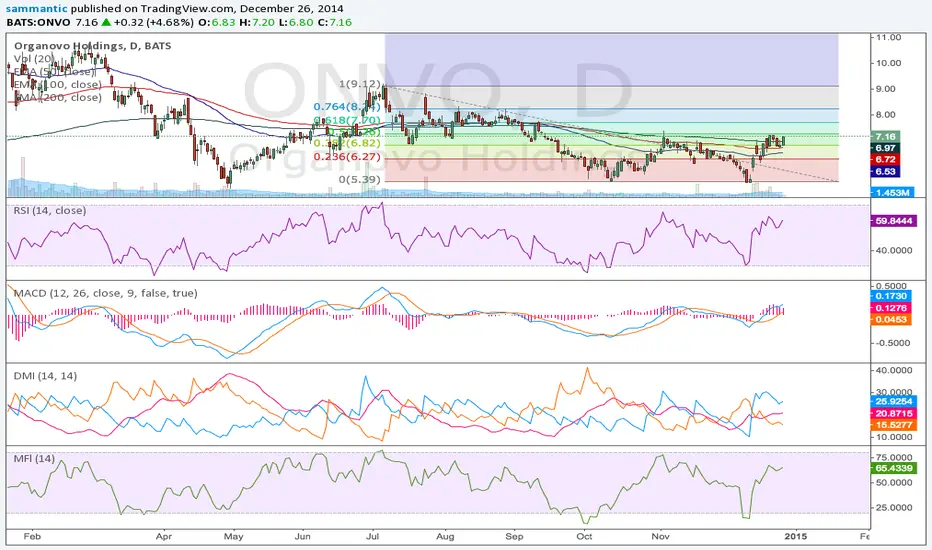
Task: Click the pink 0.1276 MACD value tag
Action: coord(891,307)
